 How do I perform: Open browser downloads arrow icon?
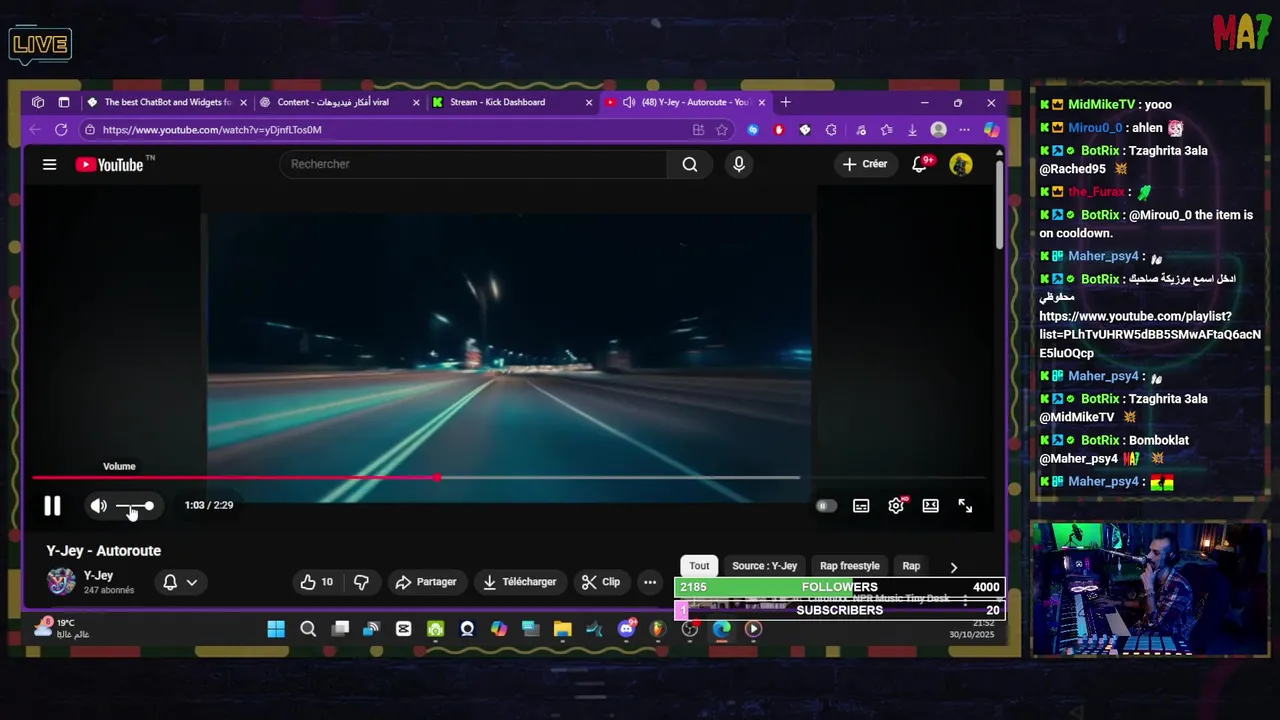pos(912,130)
